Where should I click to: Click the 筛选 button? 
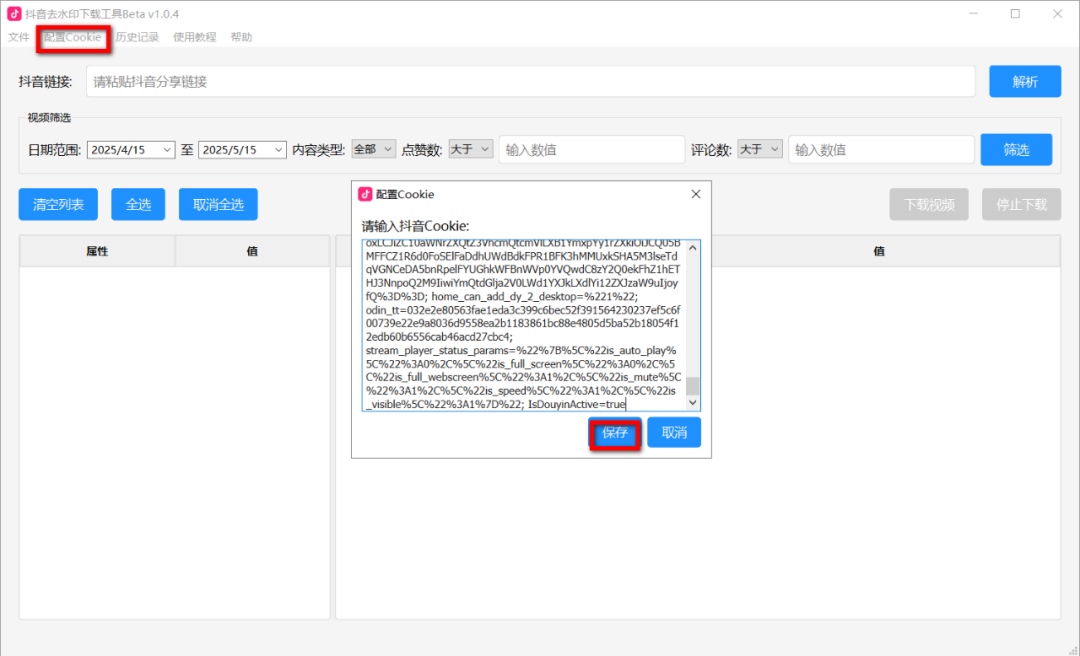click(1016, 150)
